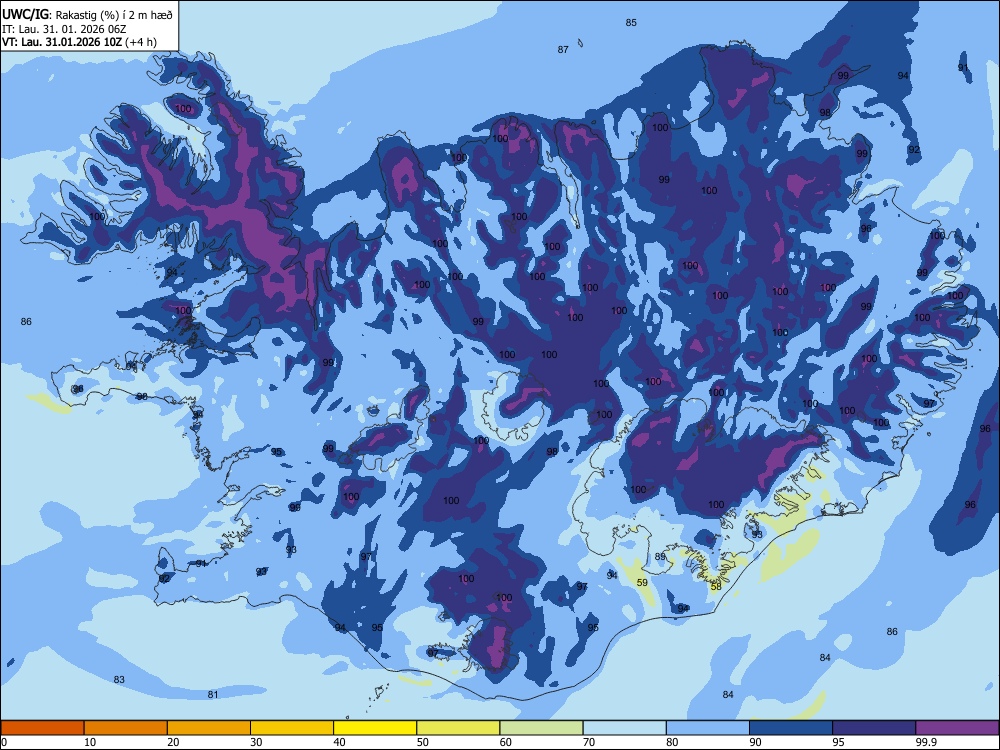Click the purple above-99.9 legend swatch
Image resolution: width=1000 pixels, height=750 pixels.
coord(957,728)
